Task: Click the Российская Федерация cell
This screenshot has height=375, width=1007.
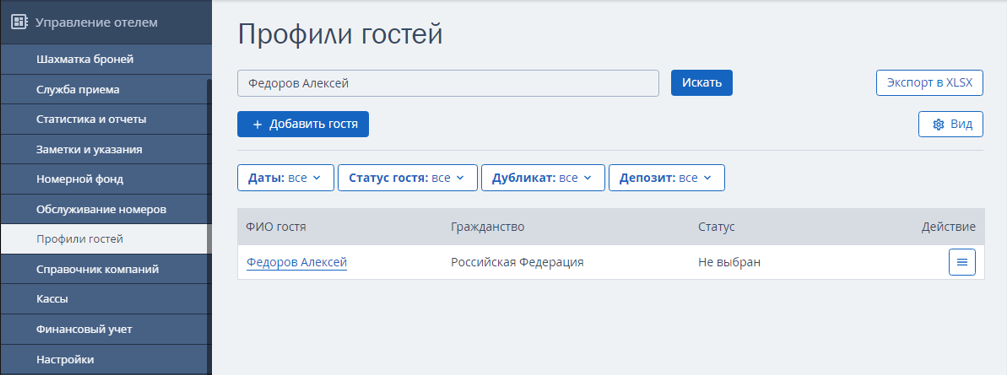Action: click(518, 262)
